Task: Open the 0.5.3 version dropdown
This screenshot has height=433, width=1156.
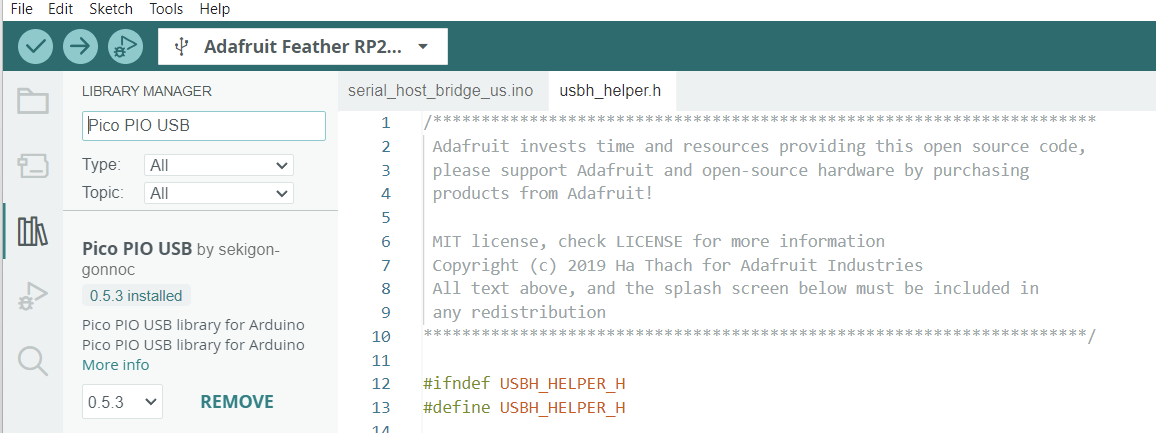Action: [x=122, y=402]
